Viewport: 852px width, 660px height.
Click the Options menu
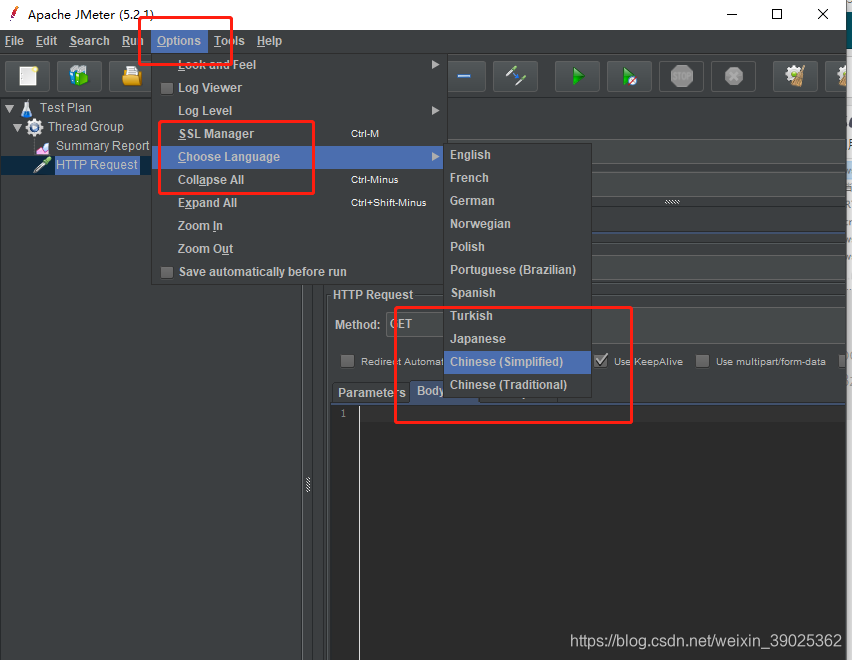179,41
